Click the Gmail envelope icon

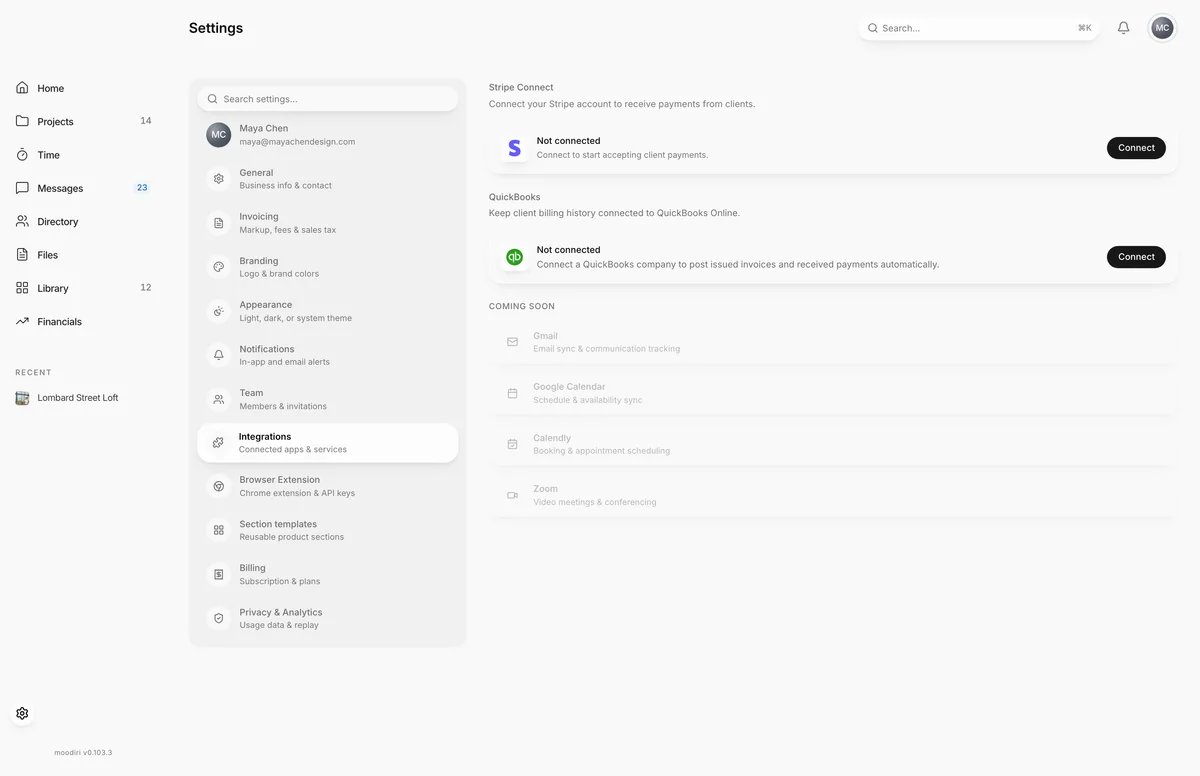[x=512, y=342]
